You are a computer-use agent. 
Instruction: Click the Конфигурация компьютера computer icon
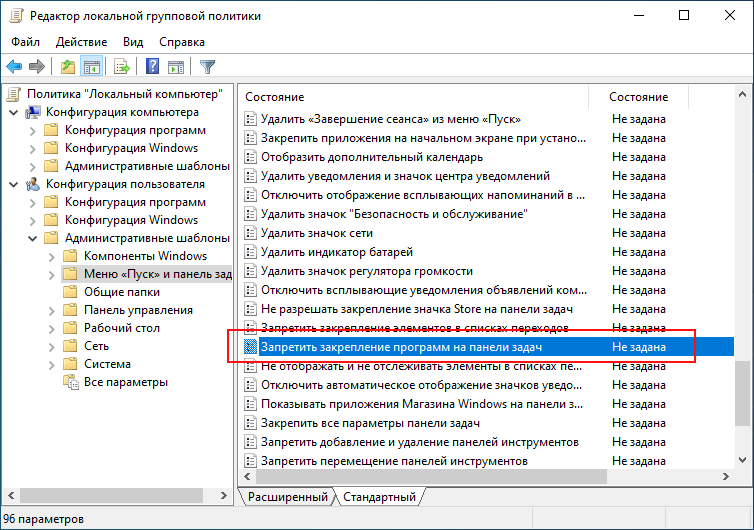[x=33, y=113]
